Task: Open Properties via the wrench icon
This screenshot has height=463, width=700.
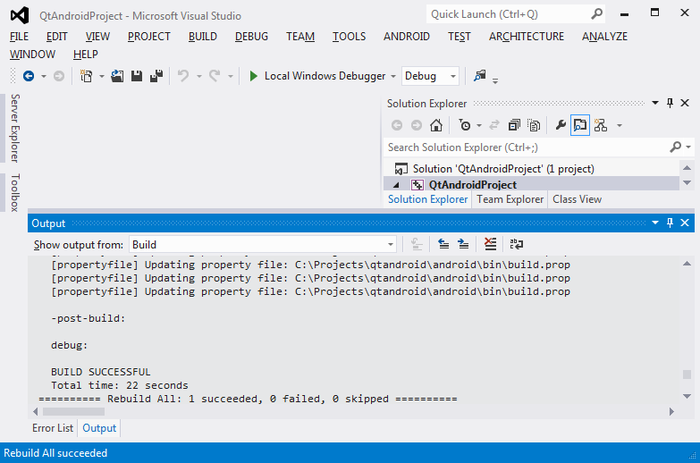Action: pyautogui.click(x=560, y=125)
